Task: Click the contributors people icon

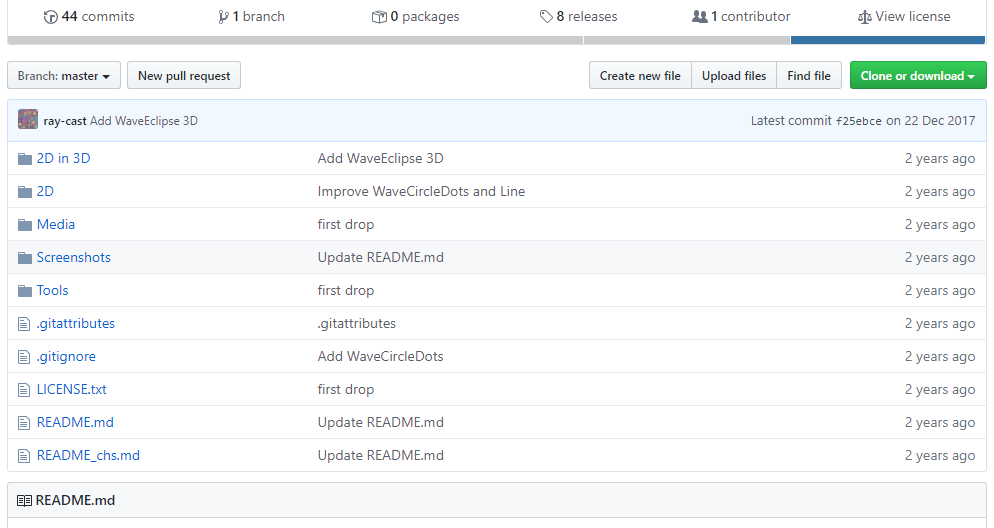Action: [x=699, y=17]
